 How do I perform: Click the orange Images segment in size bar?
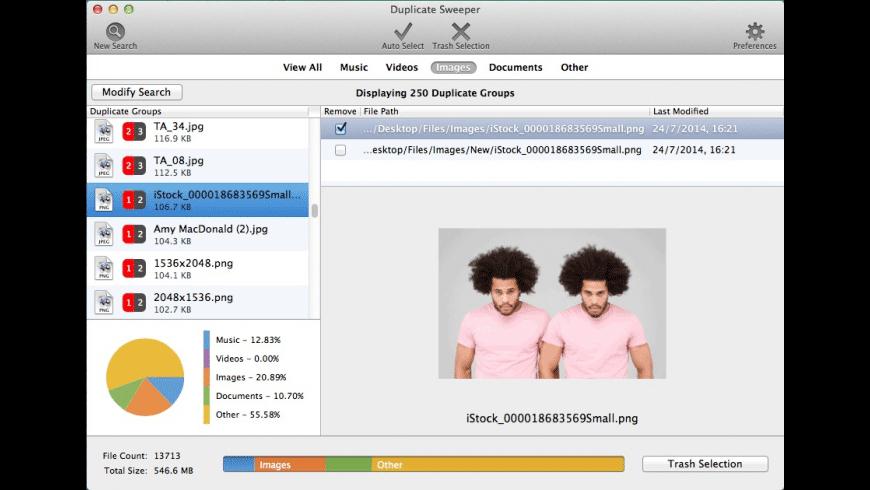(290, 464)
